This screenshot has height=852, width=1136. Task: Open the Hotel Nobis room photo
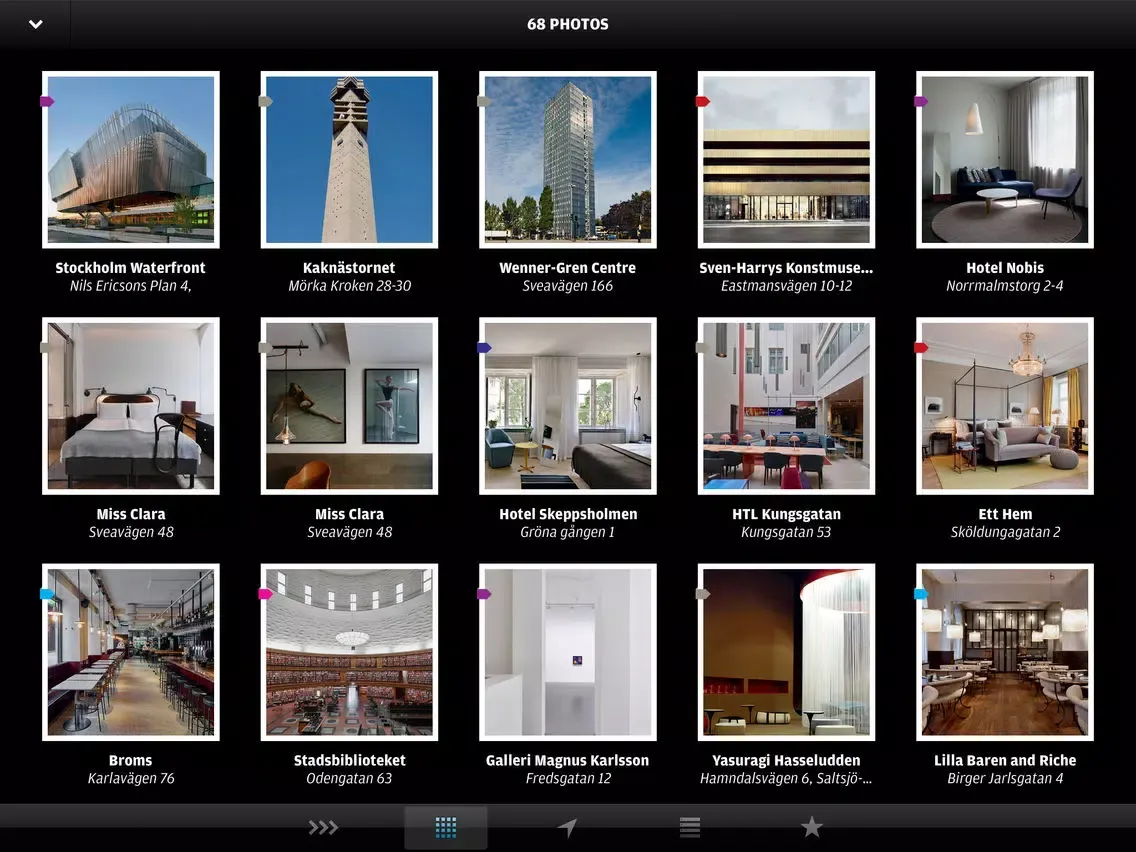(x=1005, y=159)
